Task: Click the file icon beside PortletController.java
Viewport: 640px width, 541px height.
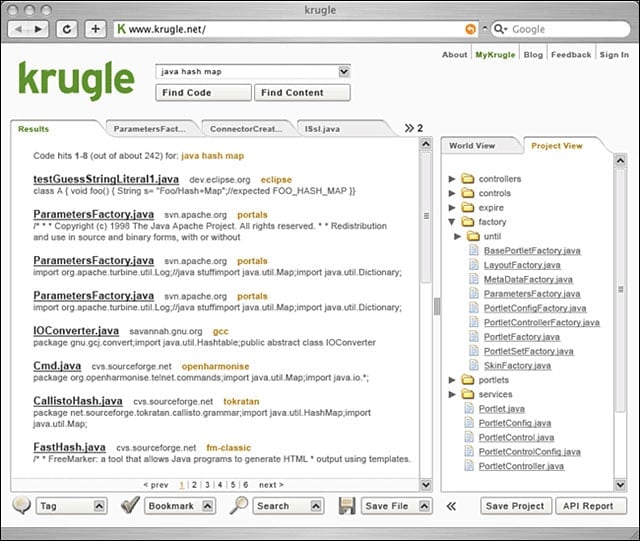Action: [469, 465]
